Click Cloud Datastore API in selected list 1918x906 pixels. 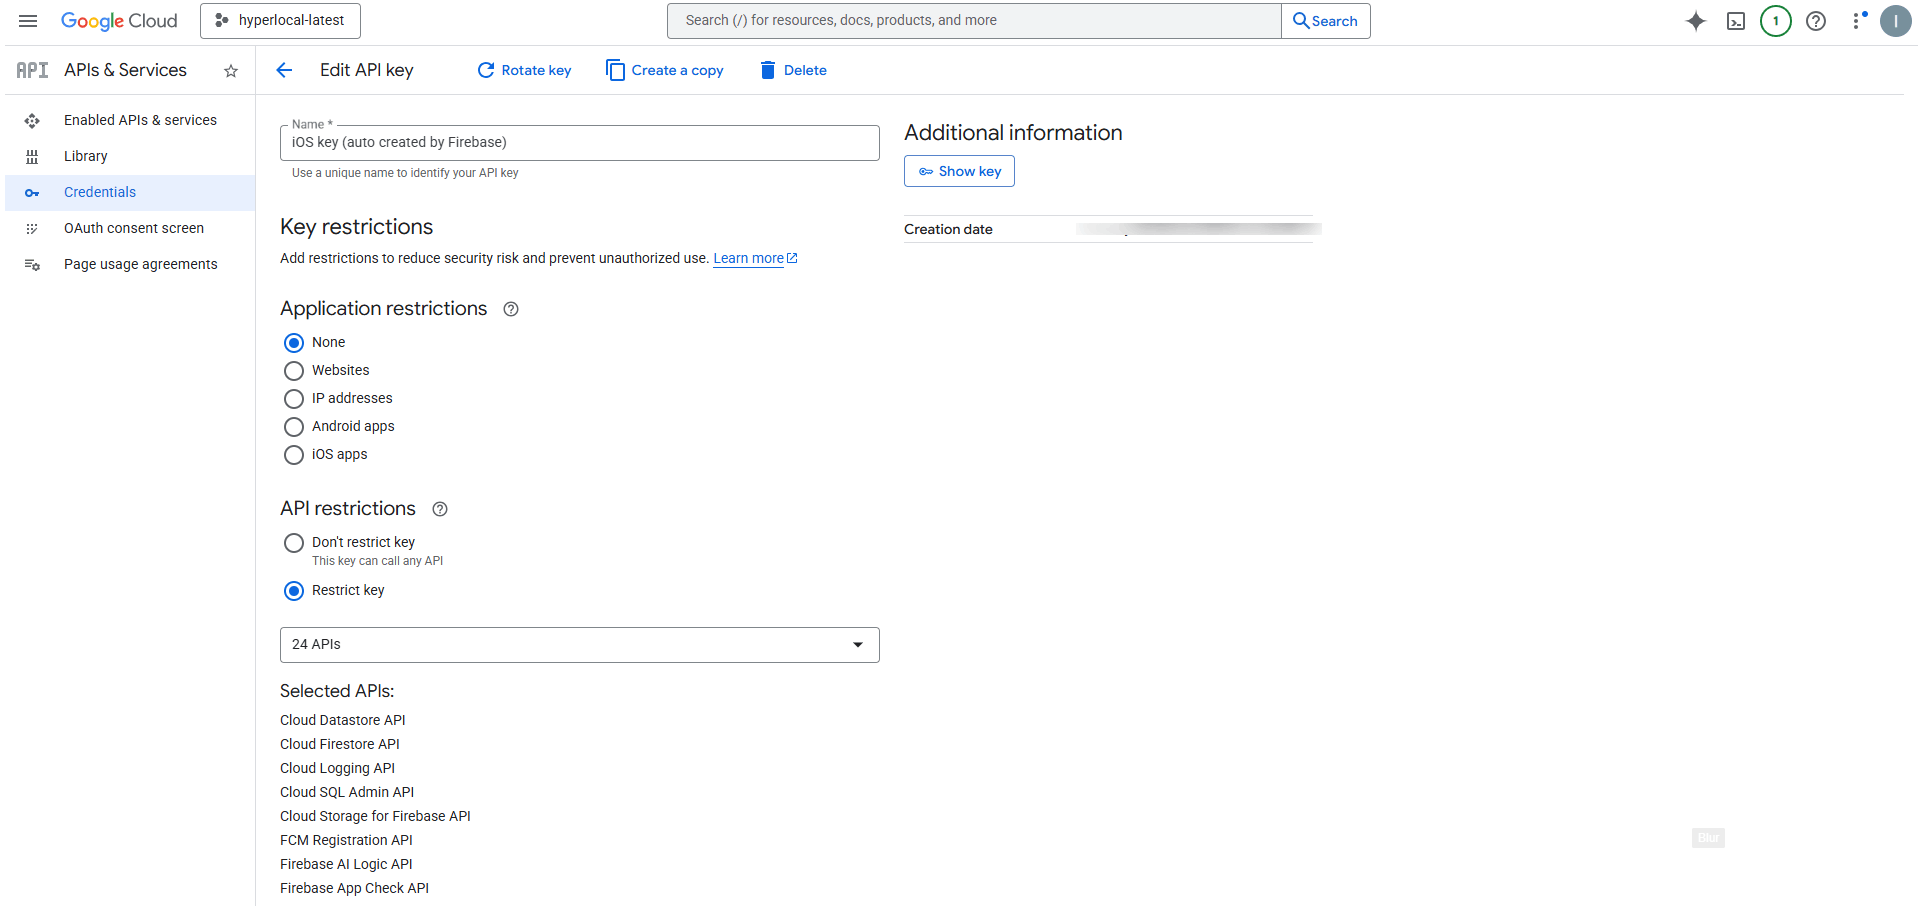[343, 720]
